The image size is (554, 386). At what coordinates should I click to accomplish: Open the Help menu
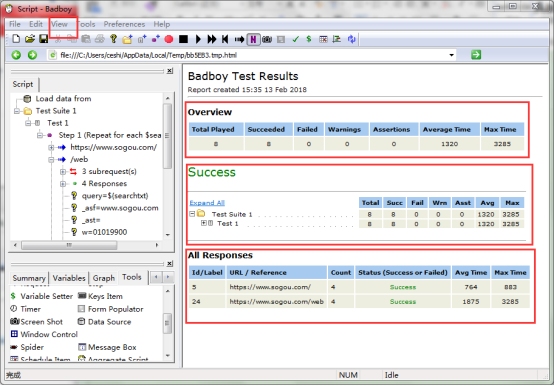(x=162, y=24)
